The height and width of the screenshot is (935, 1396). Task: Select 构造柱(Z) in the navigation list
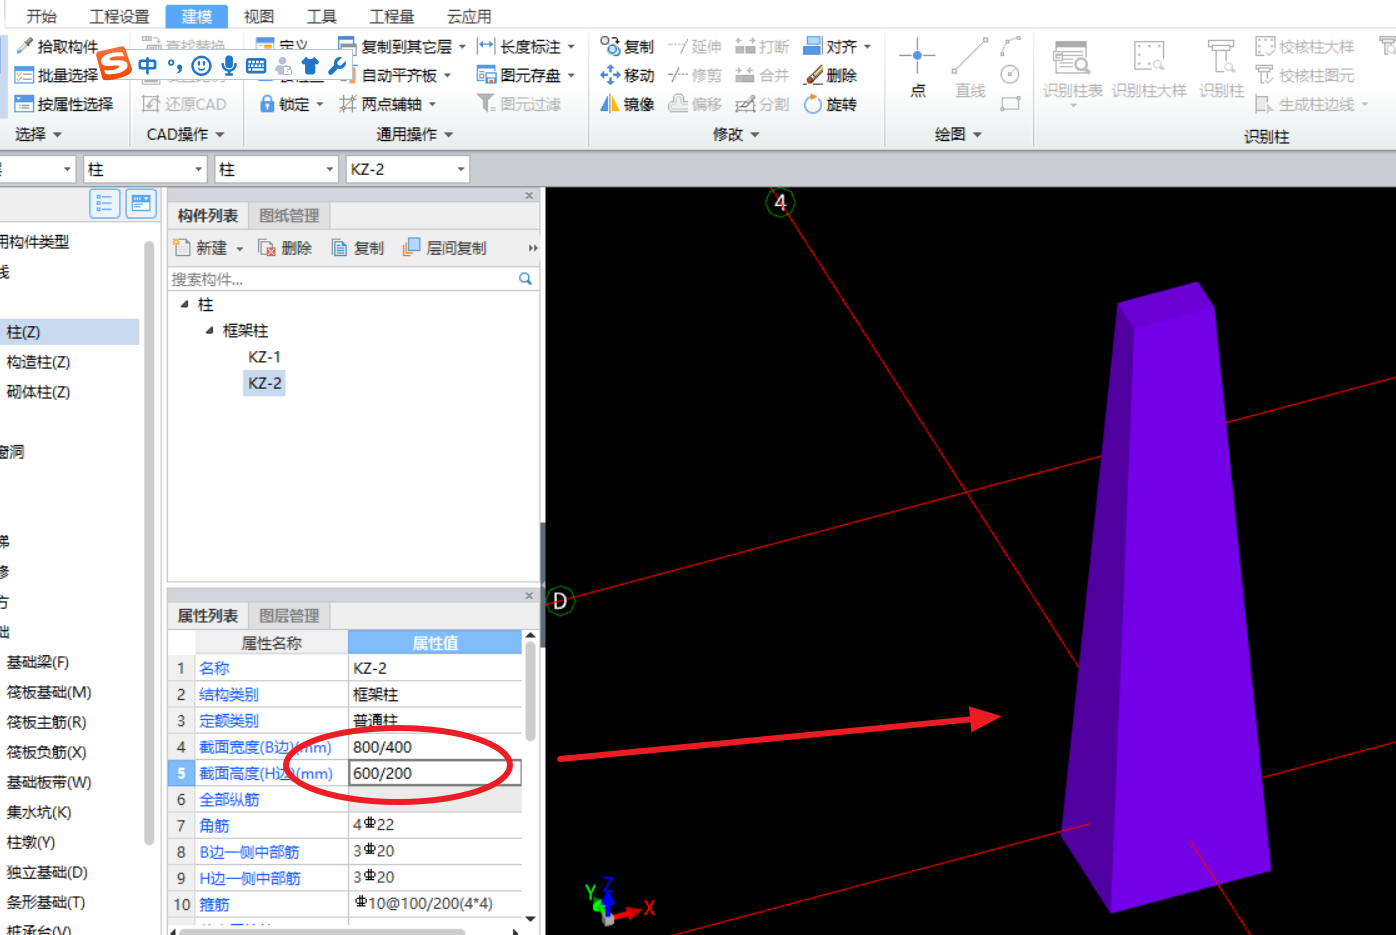38,362
